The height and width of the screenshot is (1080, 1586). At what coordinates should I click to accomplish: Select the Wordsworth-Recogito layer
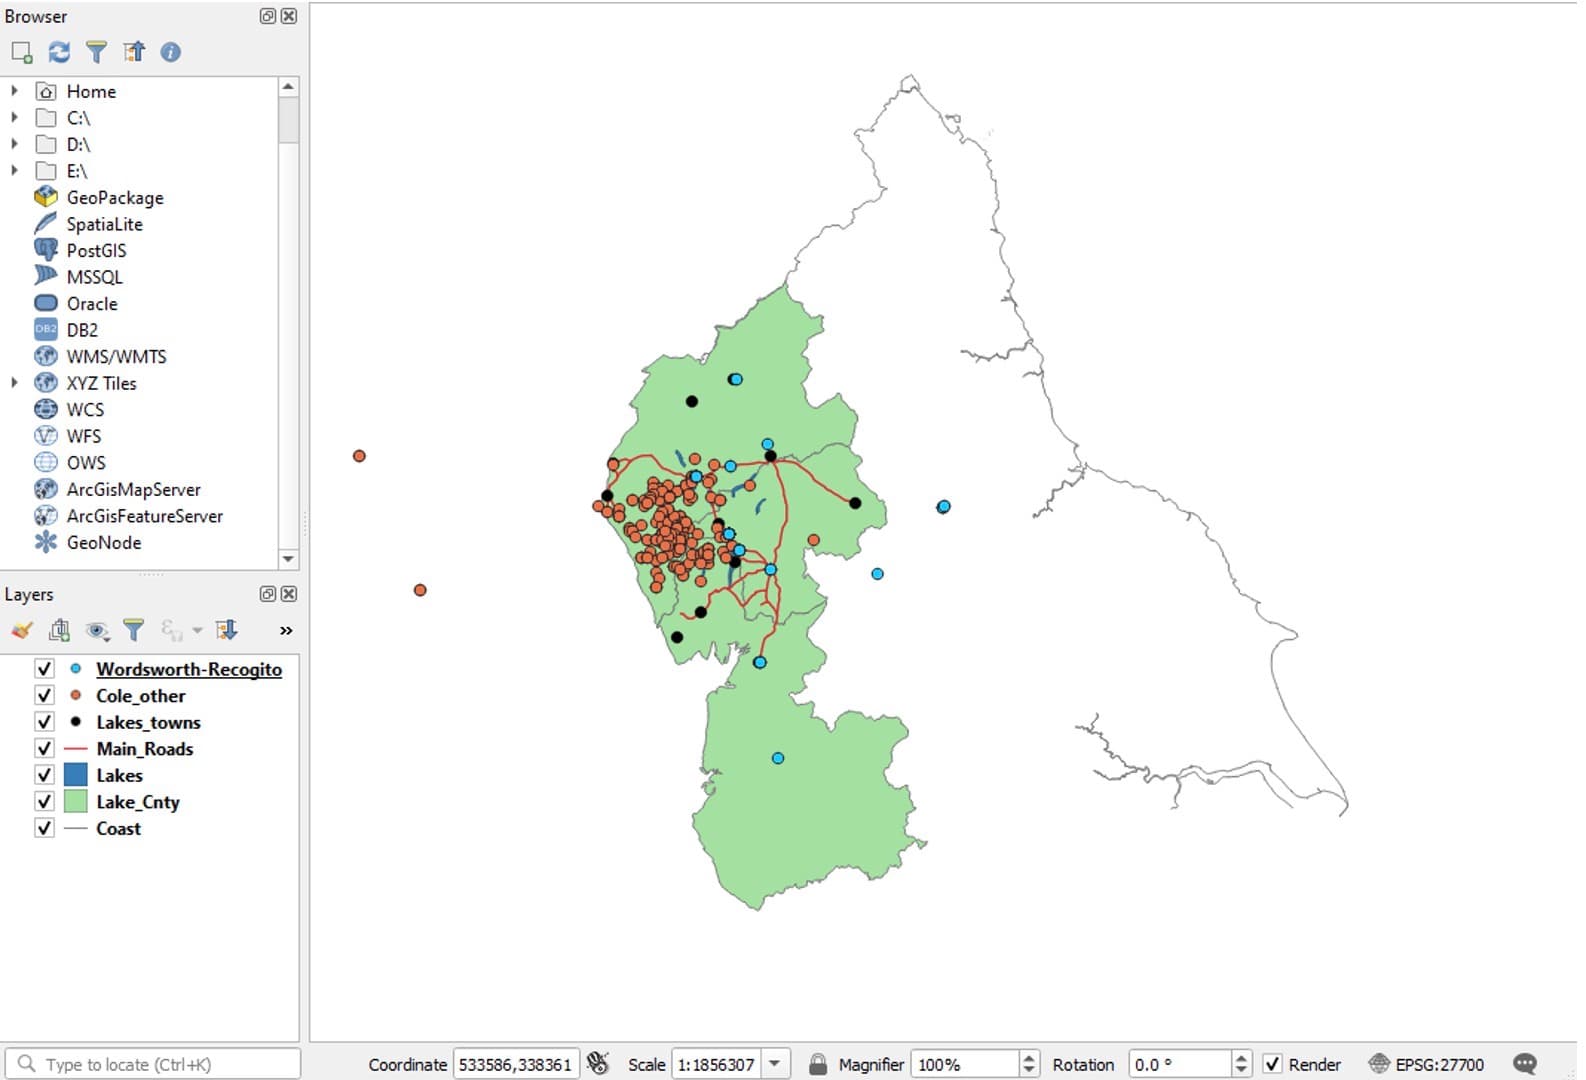point(188,669)
